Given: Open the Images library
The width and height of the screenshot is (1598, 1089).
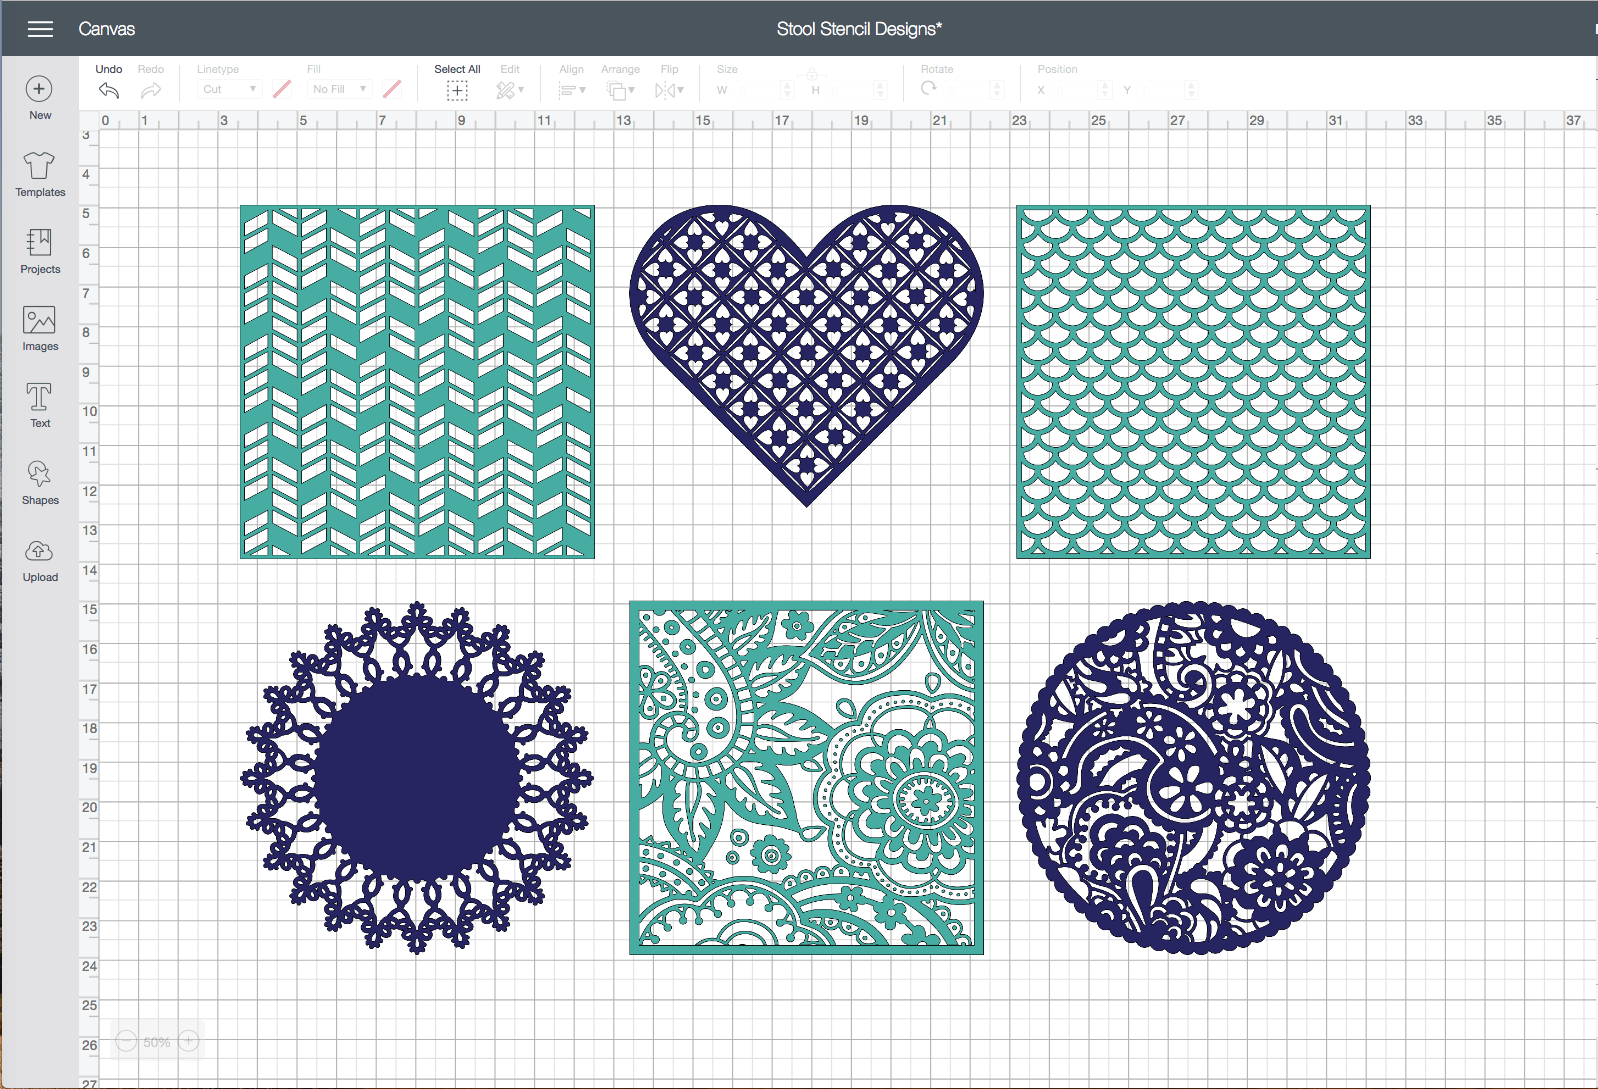Looking at the screenshot, I should pyautogui.click(x=40, y=321).
